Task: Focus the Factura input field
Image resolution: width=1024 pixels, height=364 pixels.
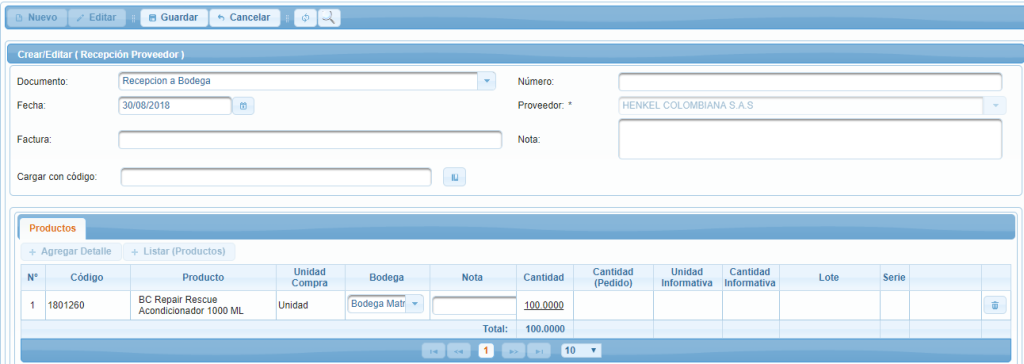Action: click(x=310, y=139)
